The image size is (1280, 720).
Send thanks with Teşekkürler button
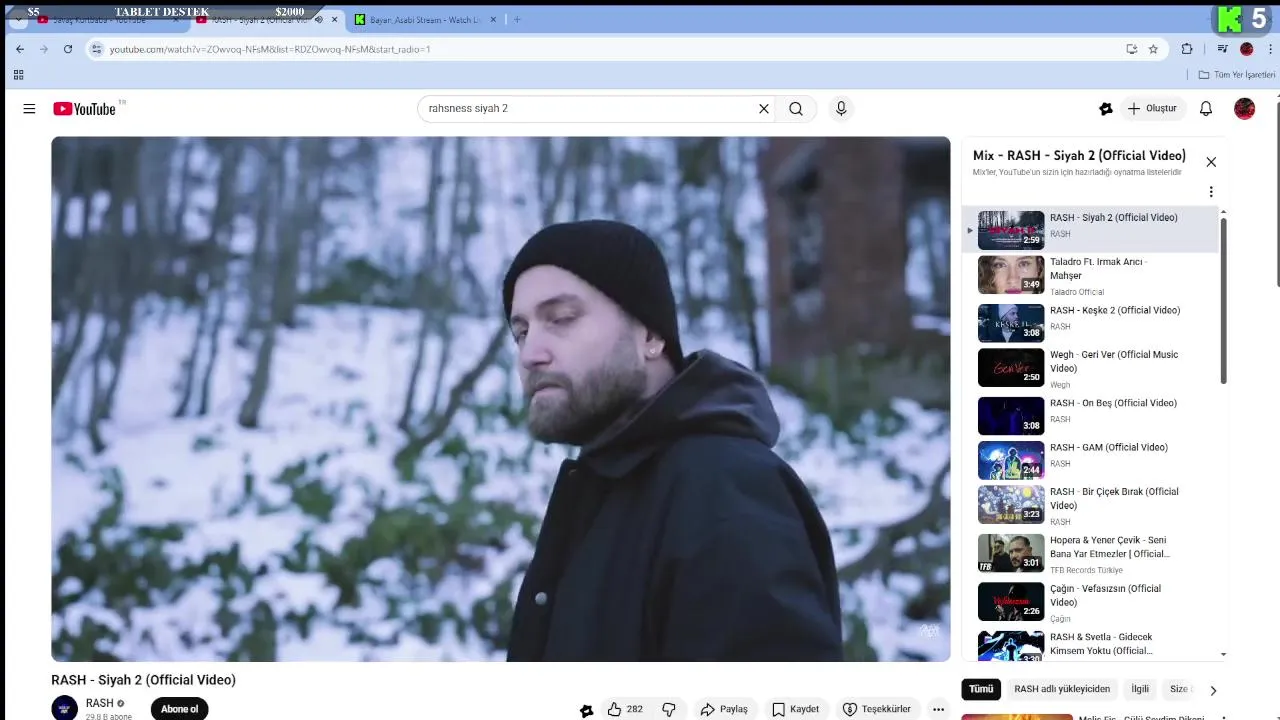(877, 709)
